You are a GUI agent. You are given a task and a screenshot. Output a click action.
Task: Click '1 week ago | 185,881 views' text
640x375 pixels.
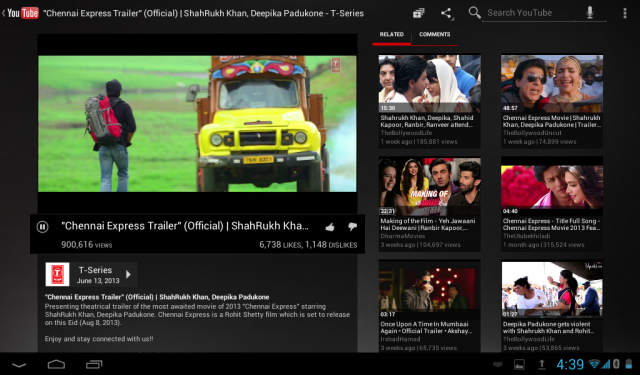pyautogui.click(x=419, y=142)
